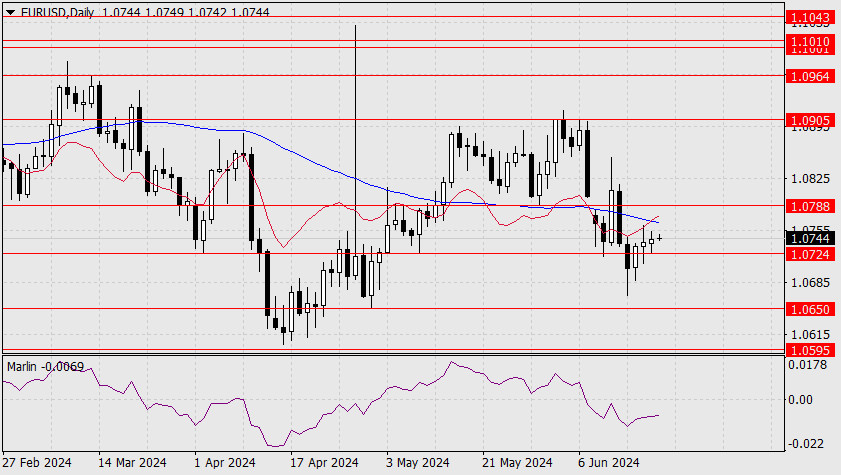Viewport: 841px width, 475px height.
Task: Open the chart menu triangle beside EURUSD
Action: 10,12
